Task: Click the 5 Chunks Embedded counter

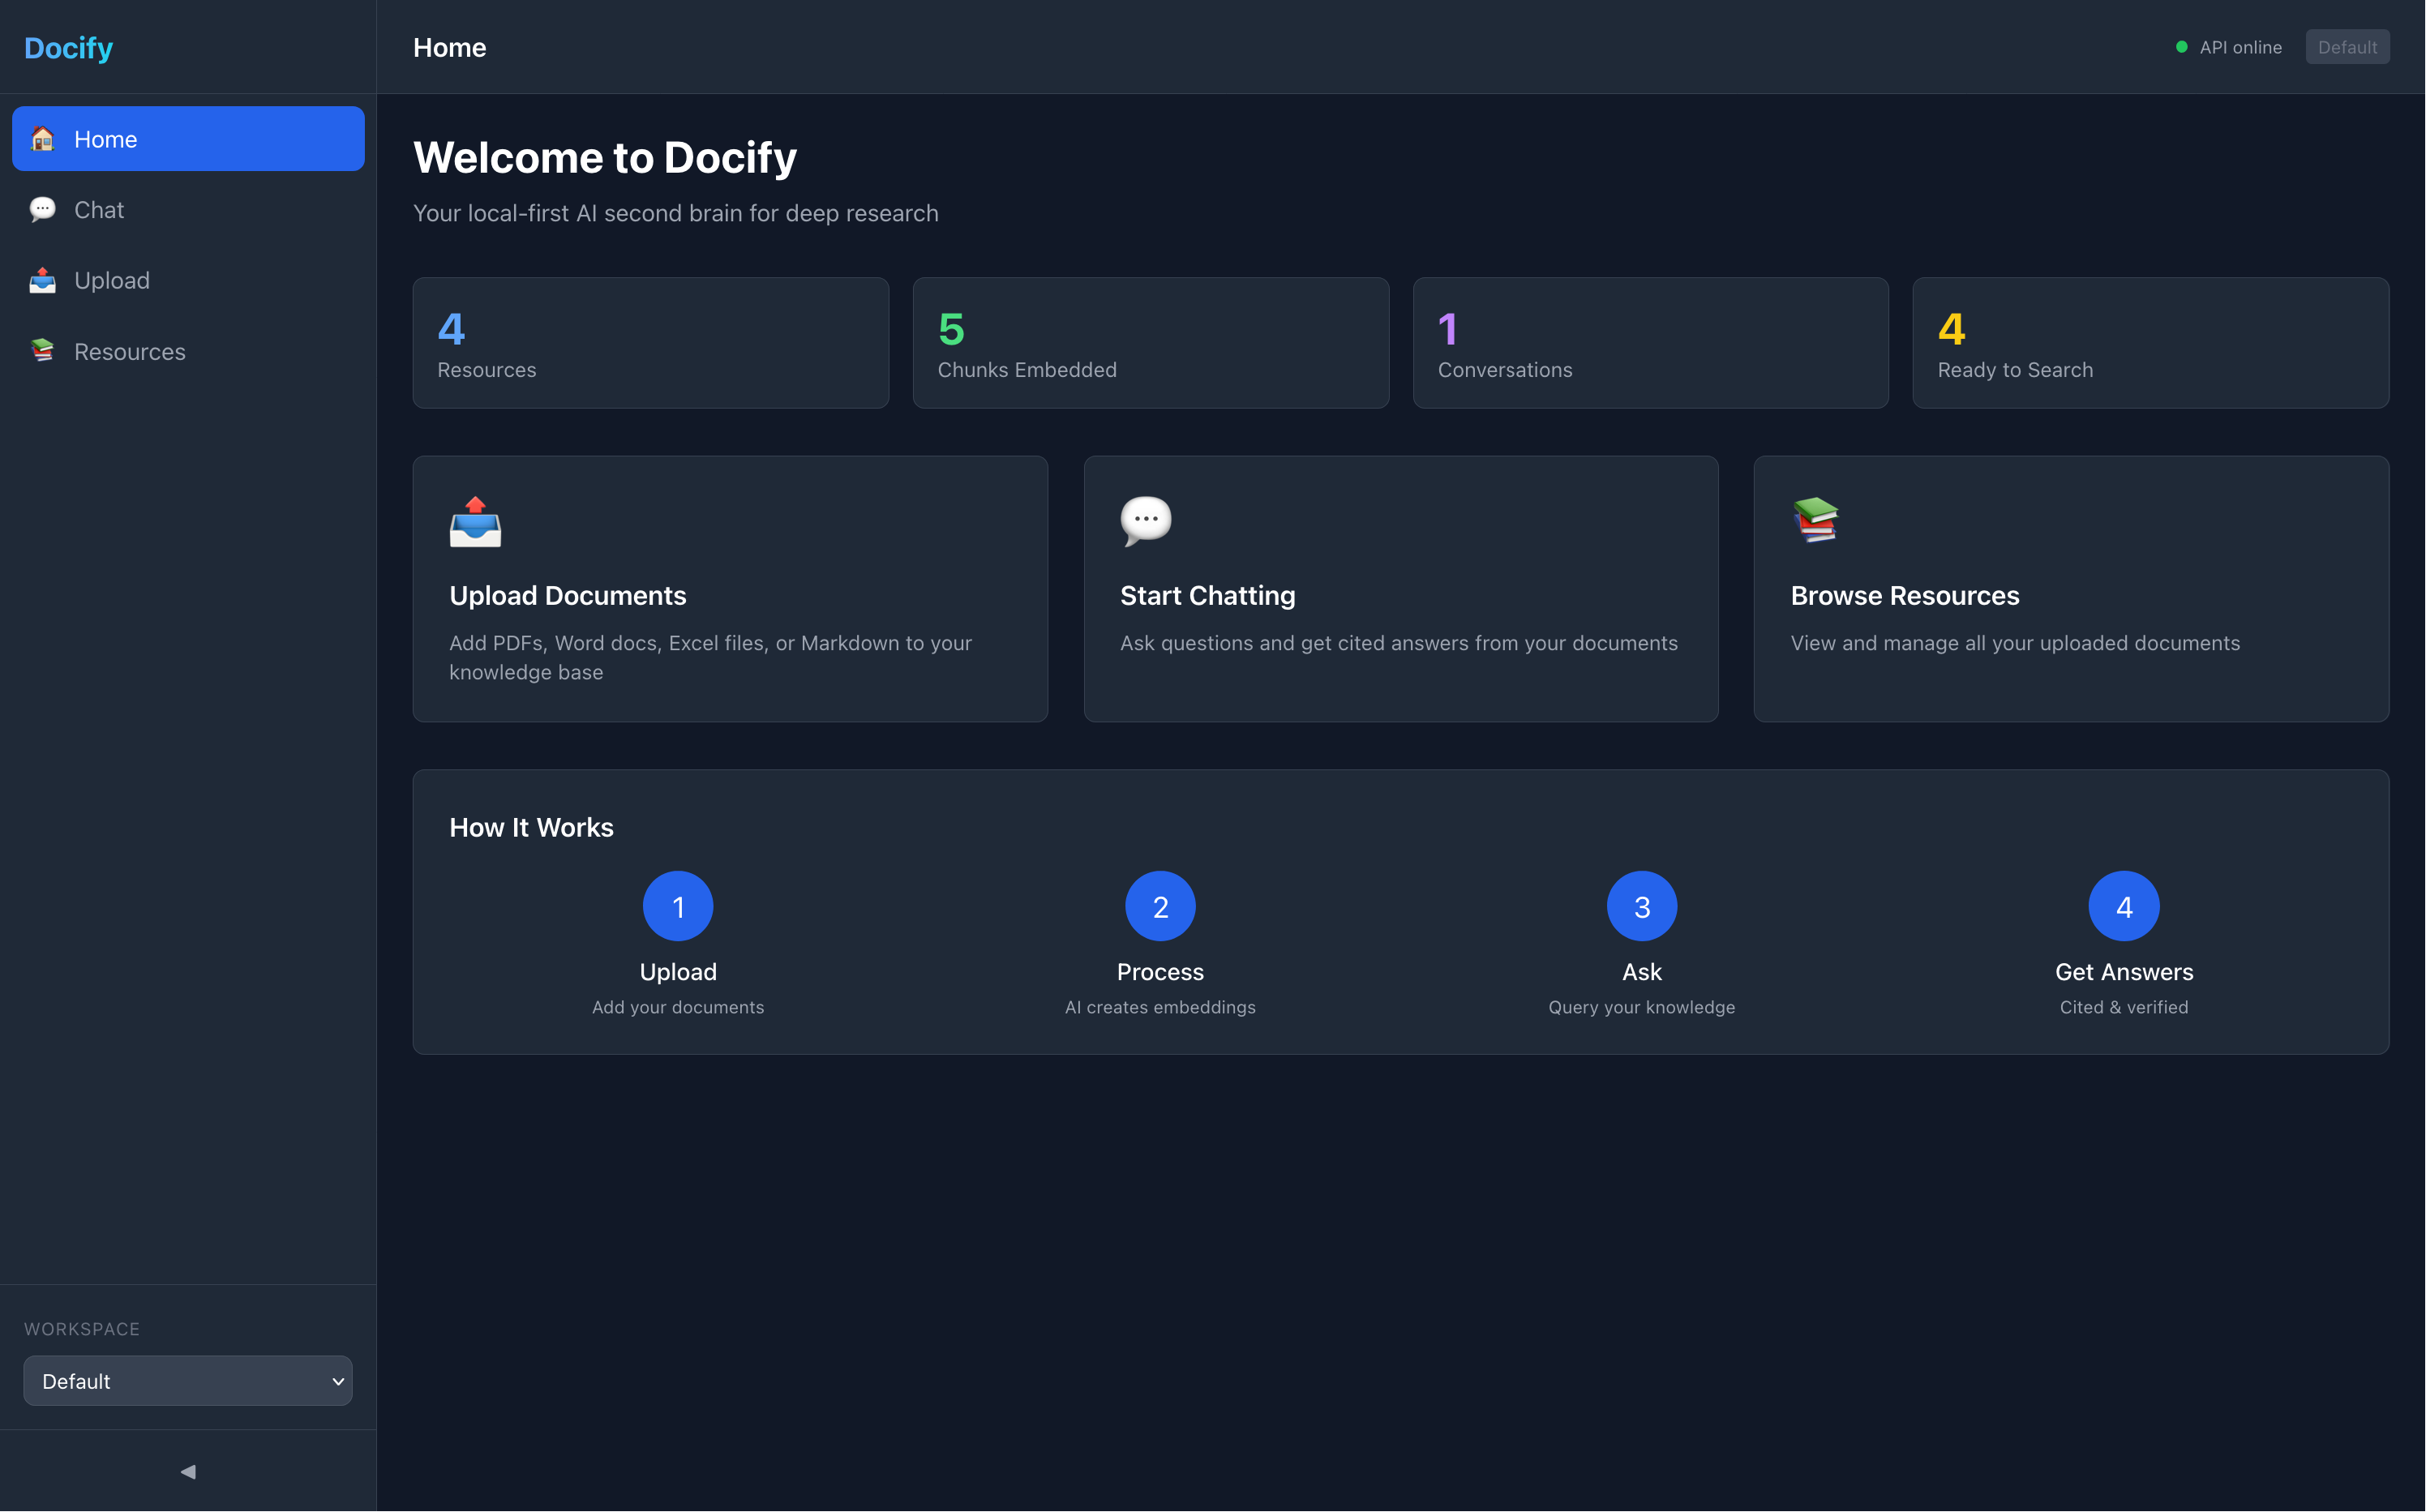Action: [1151, 342]
